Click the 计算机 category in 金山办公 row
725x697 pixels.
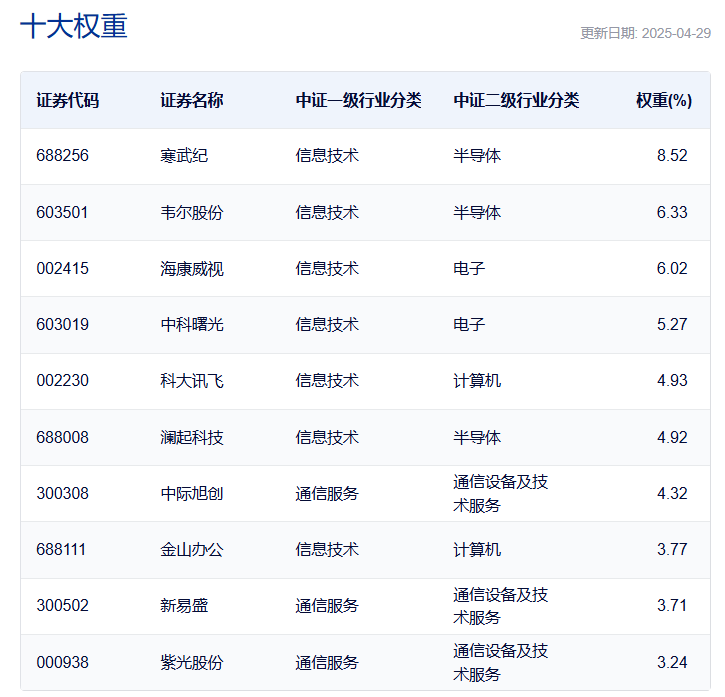coord(477,549)
